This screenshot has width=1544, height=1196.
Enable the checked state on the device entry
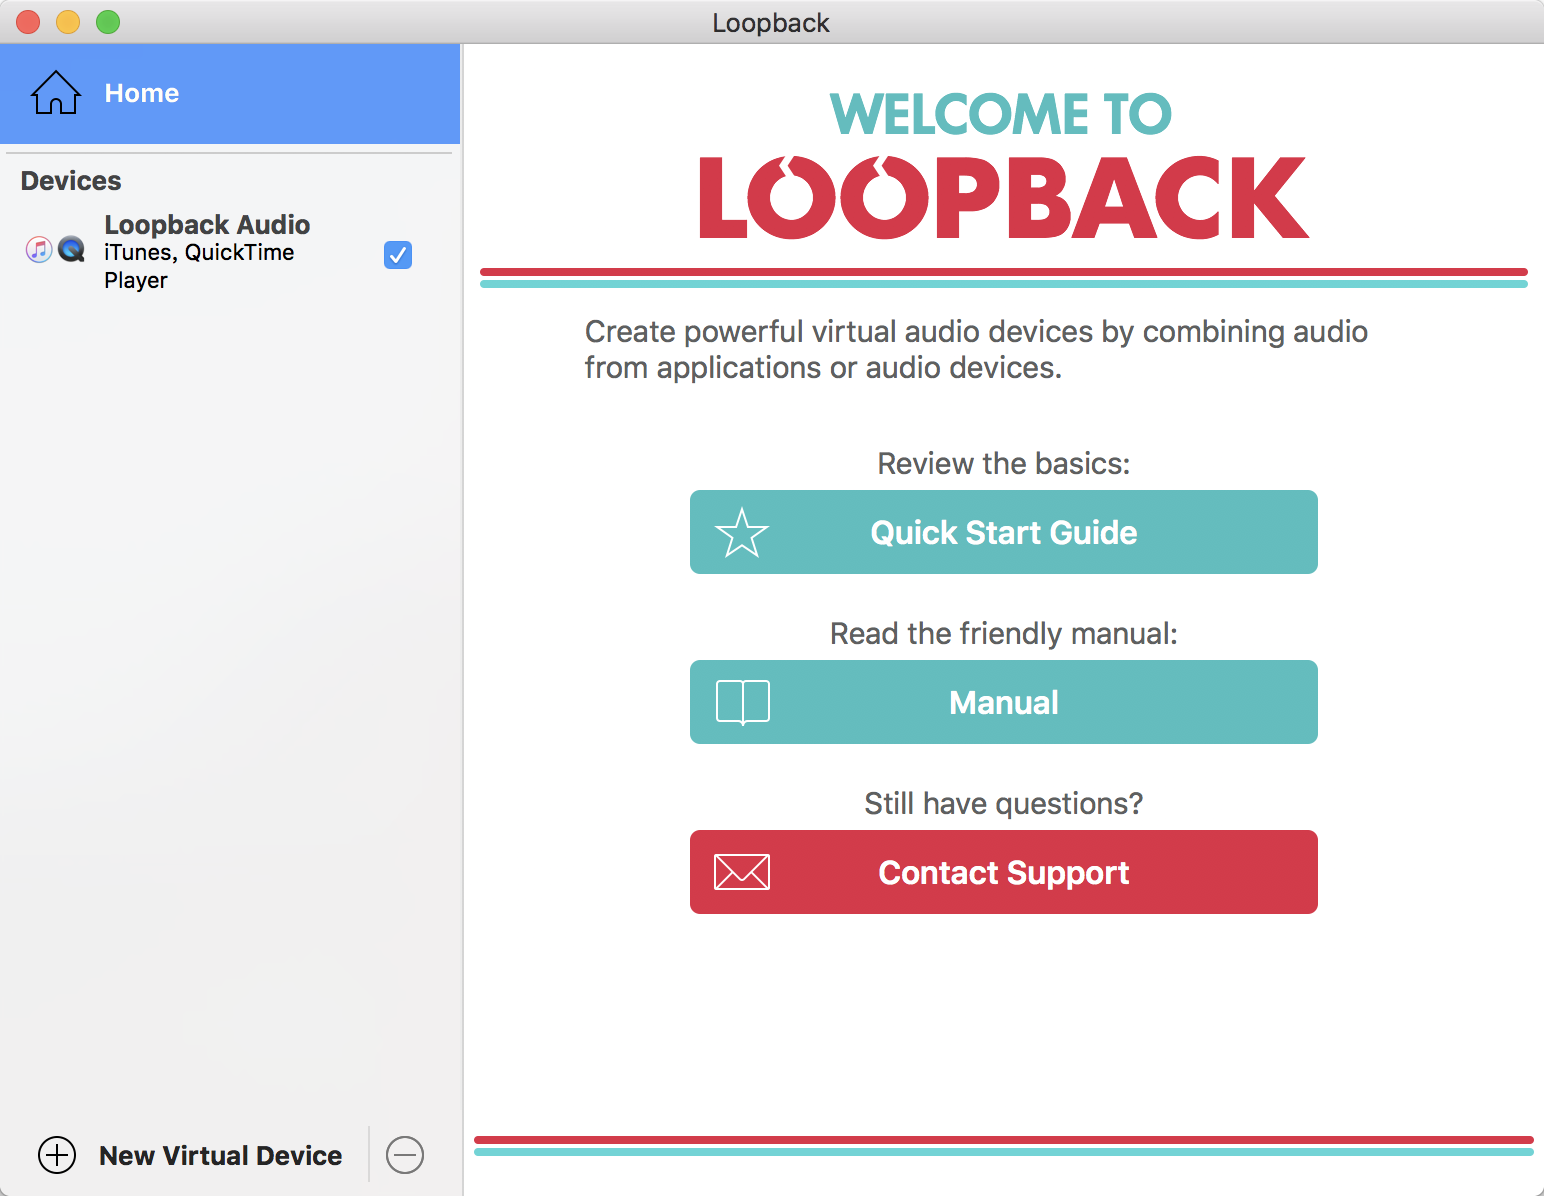397,255
